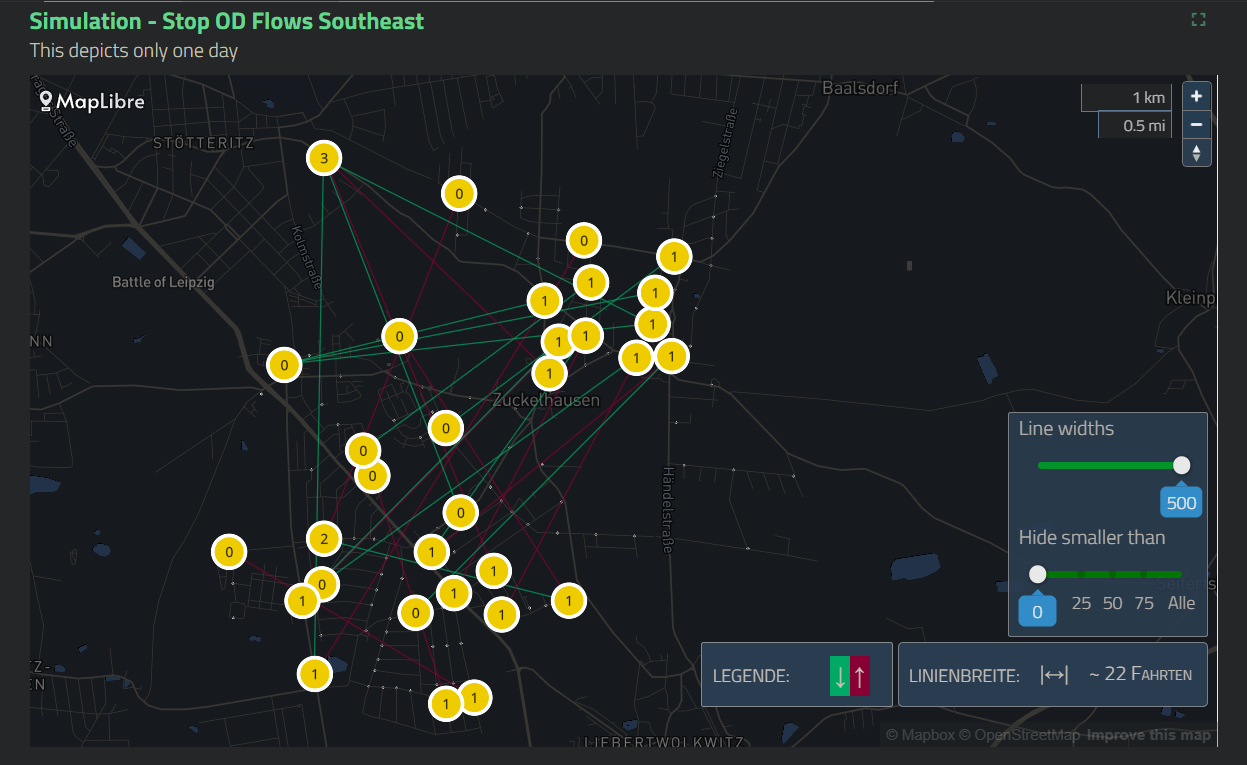Zoom out using the − map control
The height and width of the screenshot is (765, 1247).
pos(1196,124)
